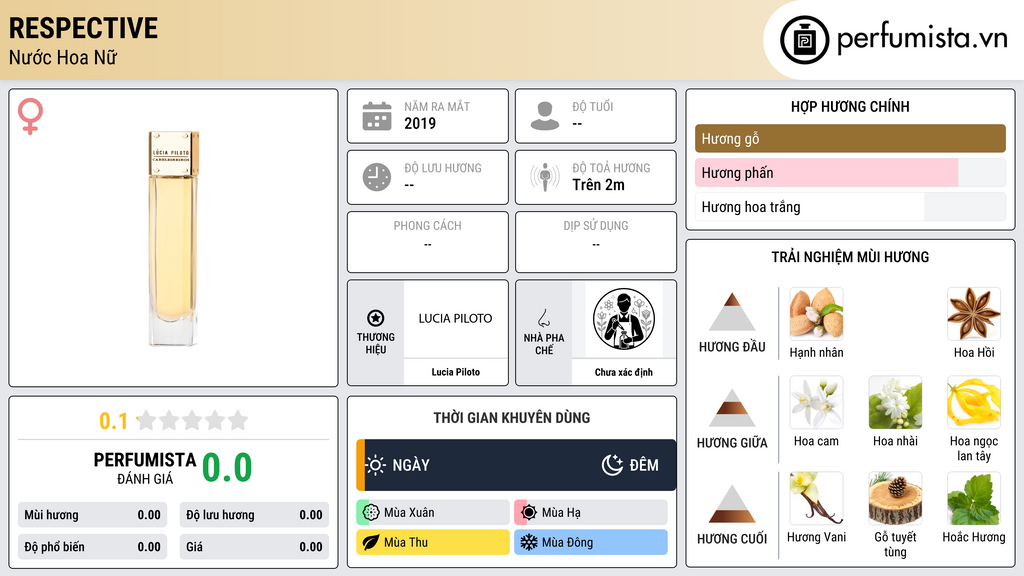Open the Hoa cam blossom image
Viewport: 1024px width, 576px height.
coord(816,402)
